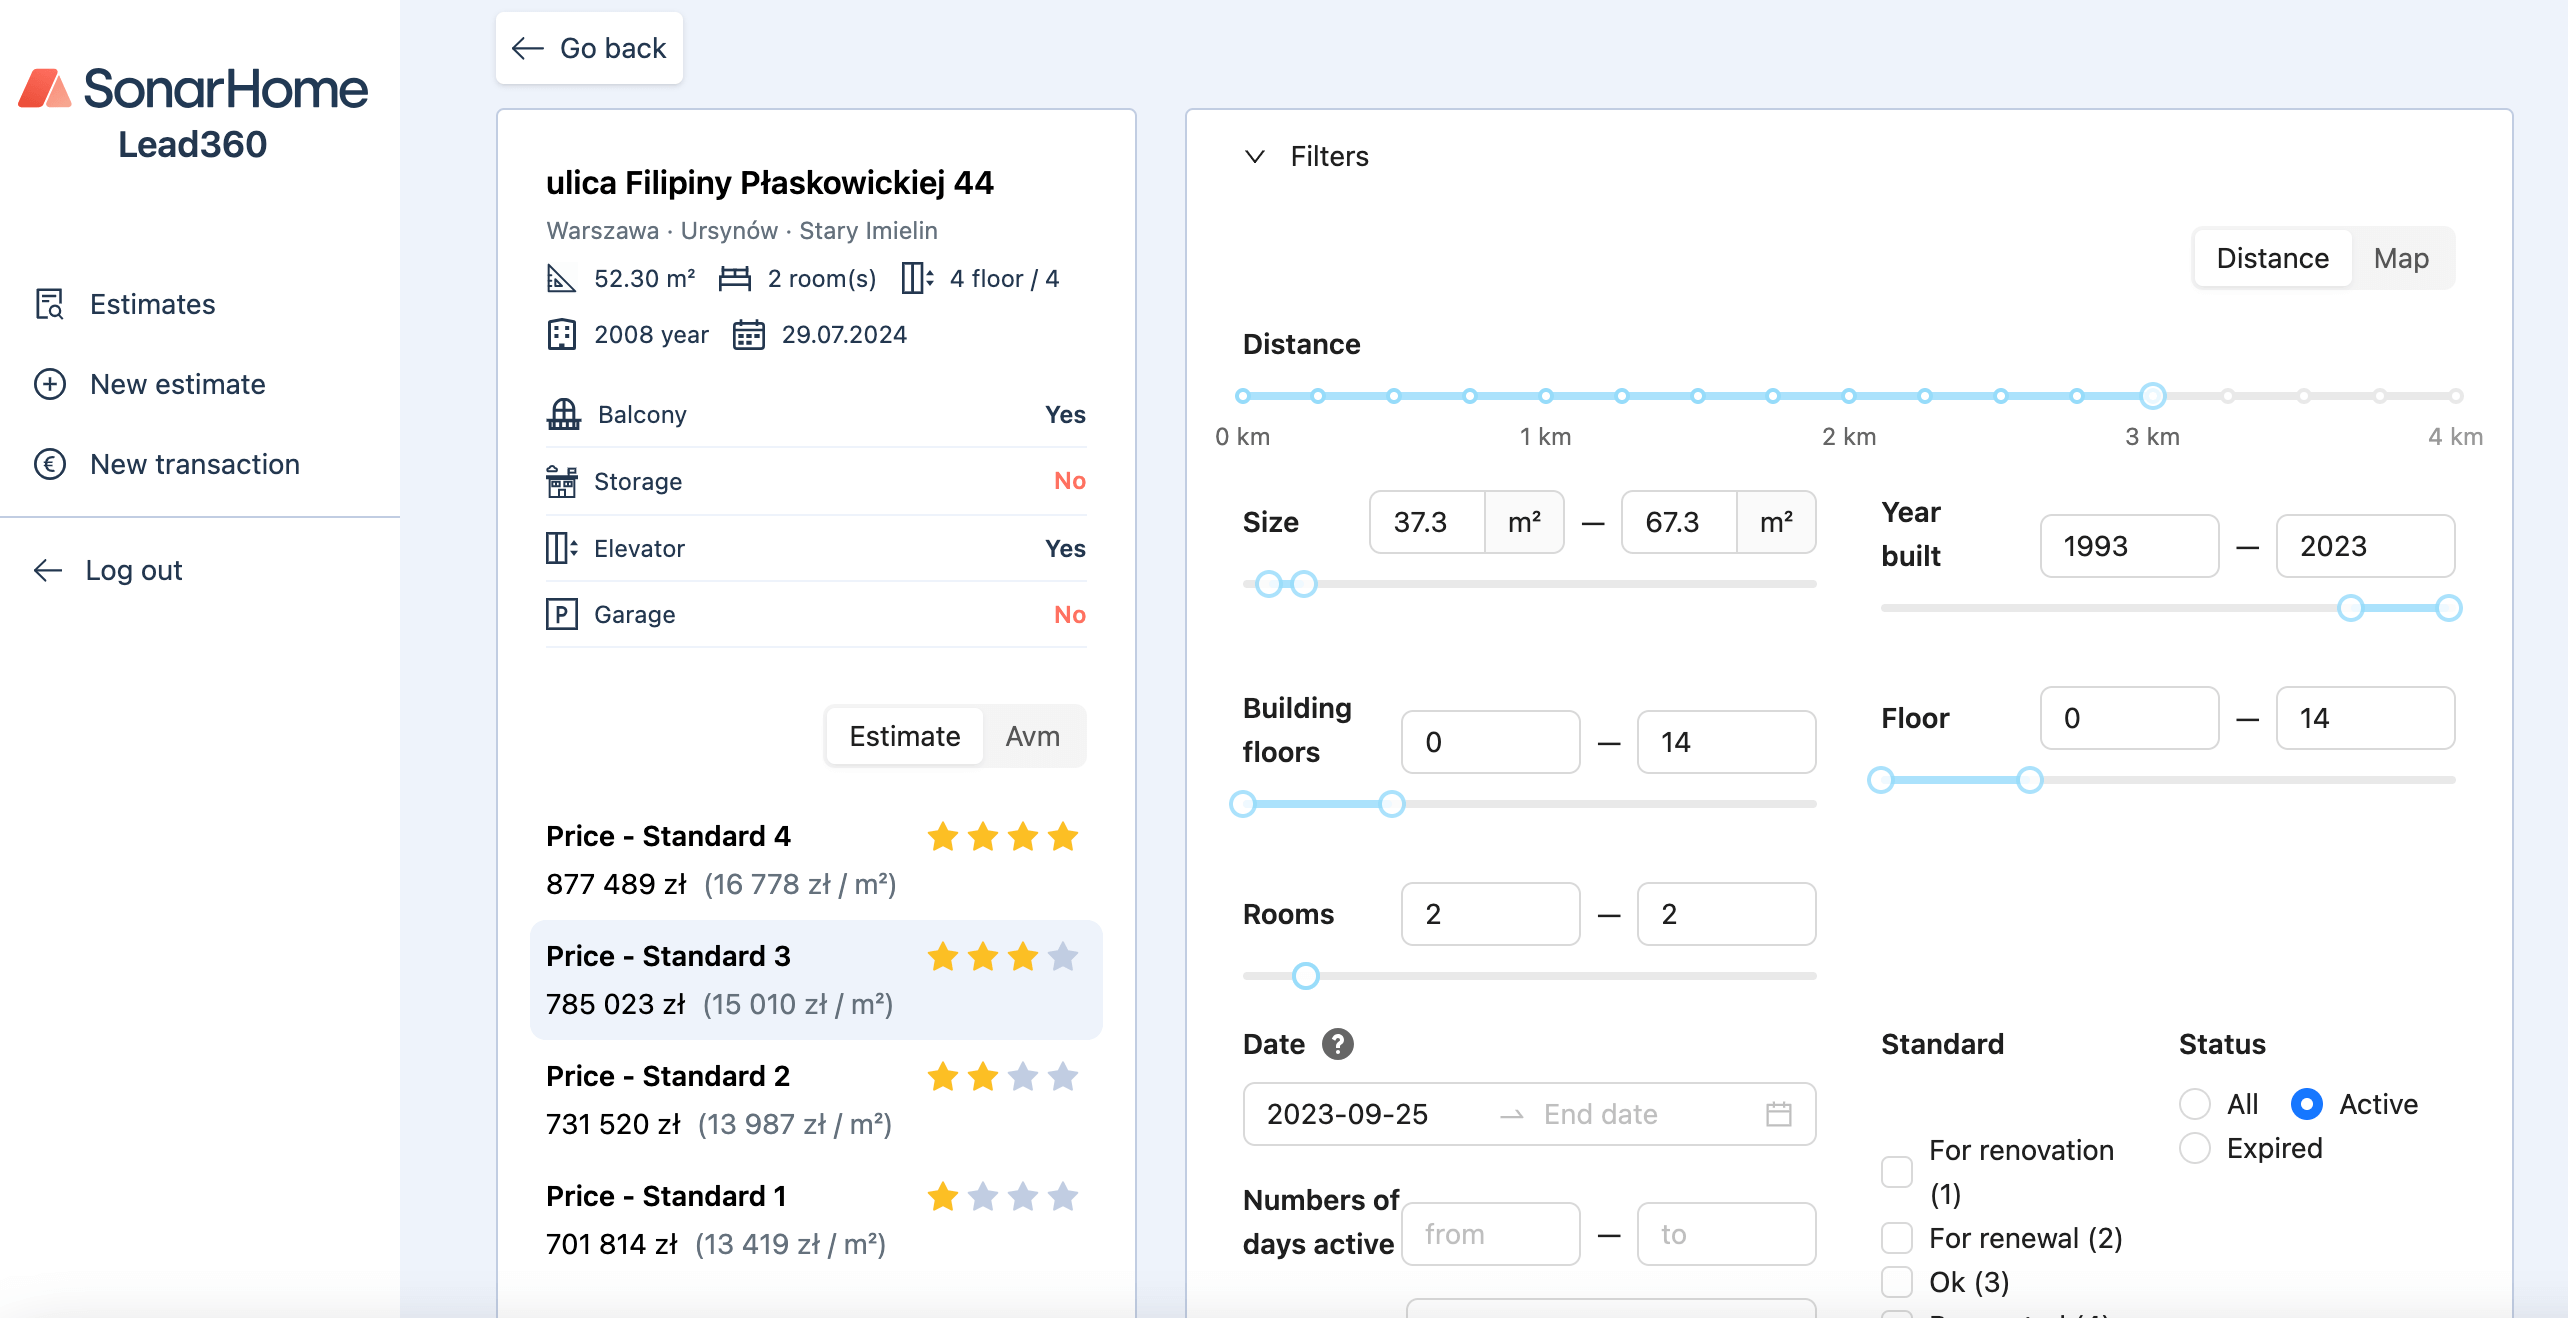Check the For renewal (2) checkbox
The height and width of the screenshot is (1318, 2568).
tap(1896, 1238)
